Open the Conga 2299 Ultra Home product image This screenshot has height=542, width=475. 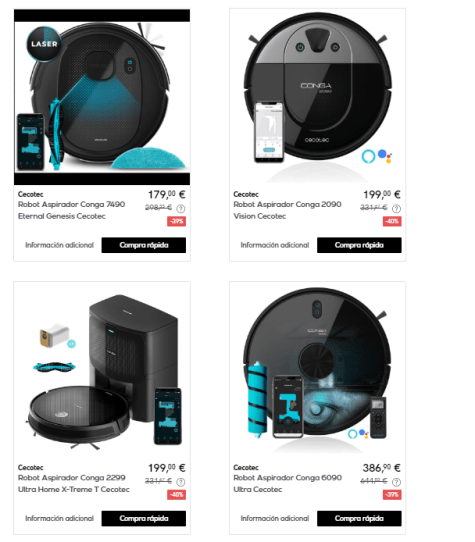point(102,372)
